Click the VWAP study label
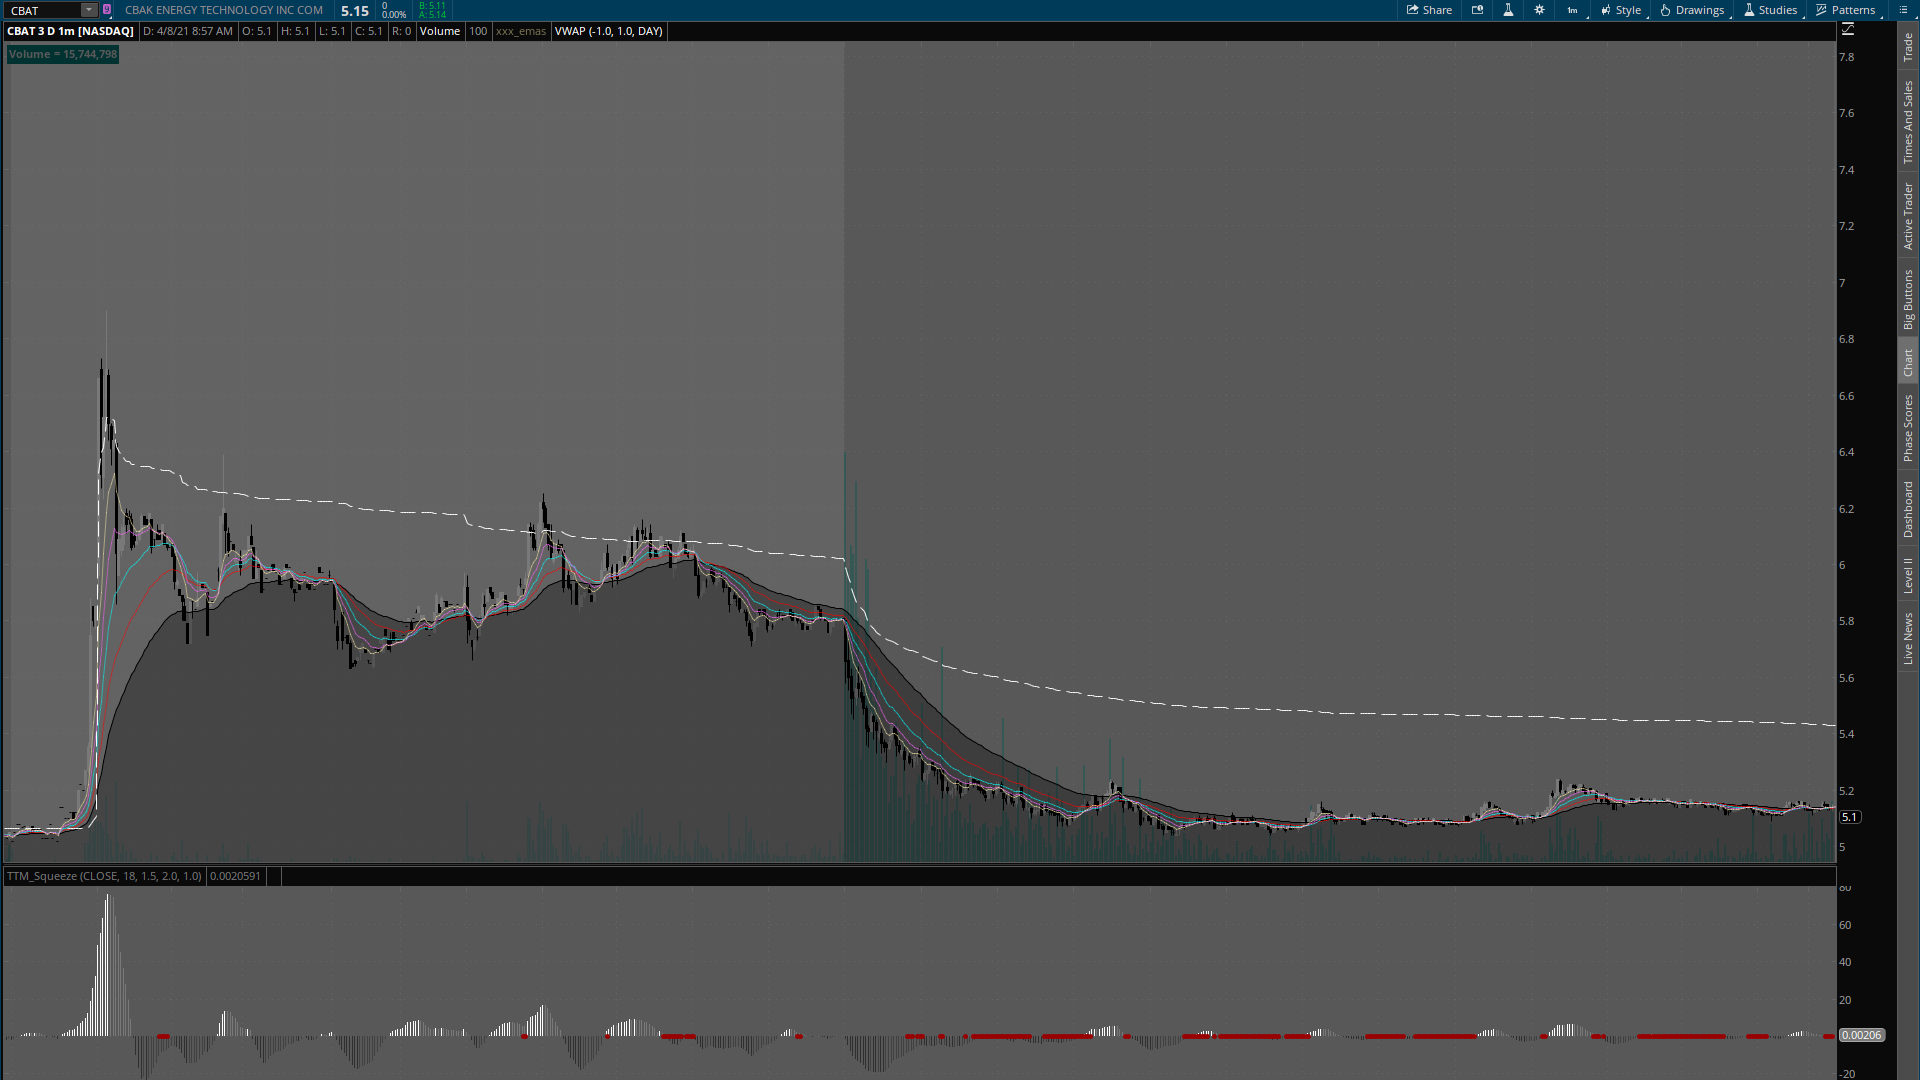The height and width of the screenshot is (1080, 1920). point(608,31)
